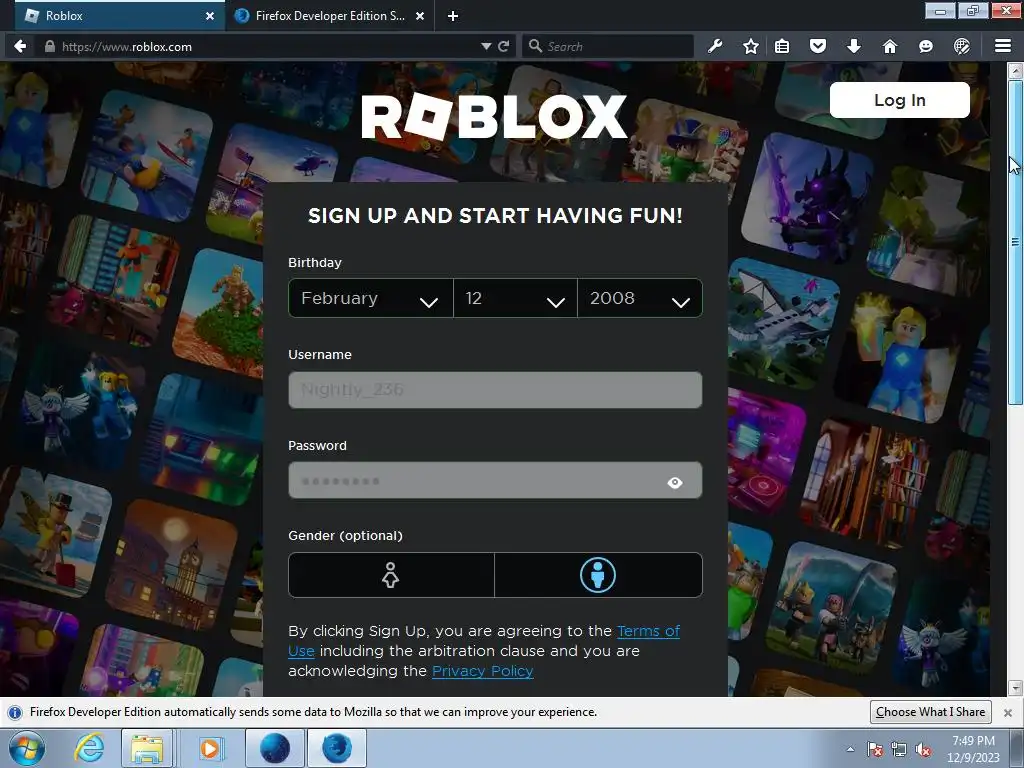Click the Password input field
The width and height of the screenshot is (1024, 768).
[x=495, y=481]
